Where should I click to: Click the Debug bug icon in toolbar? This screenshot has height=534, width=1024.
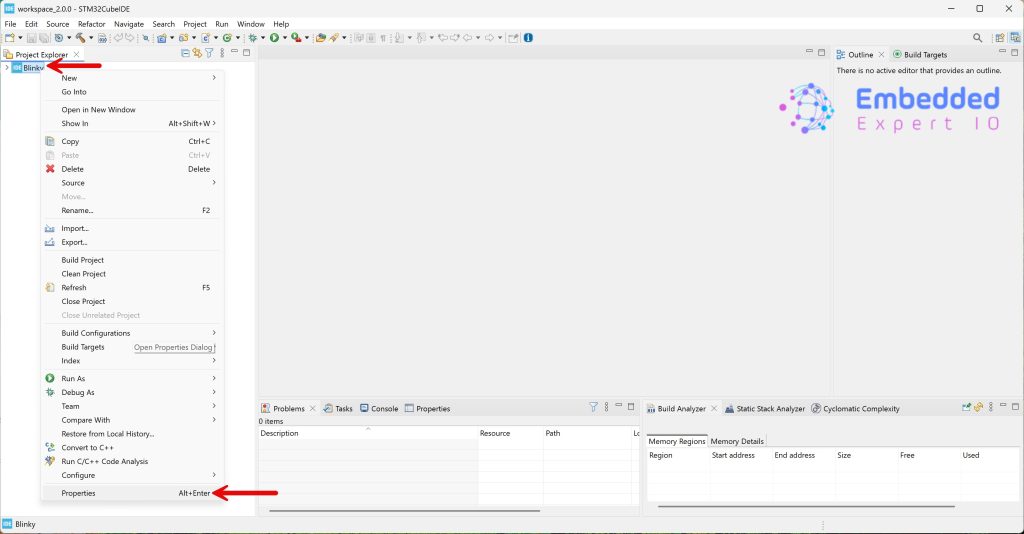tap(252, 38)
